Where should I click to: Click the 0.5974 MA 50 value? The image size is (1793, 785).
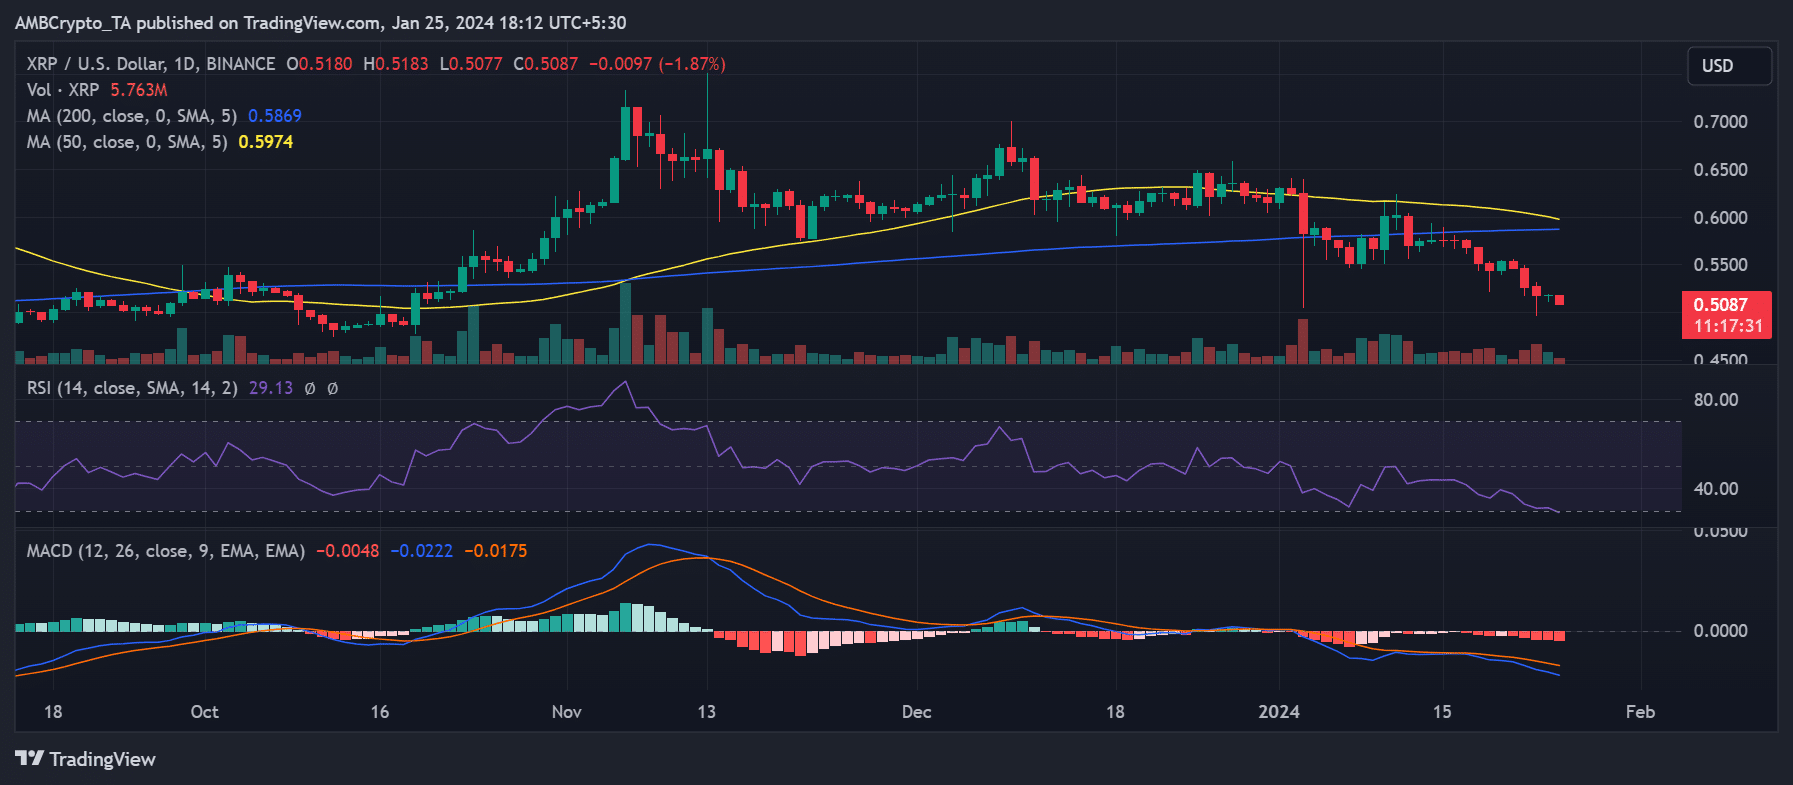(x=266, y=142)
